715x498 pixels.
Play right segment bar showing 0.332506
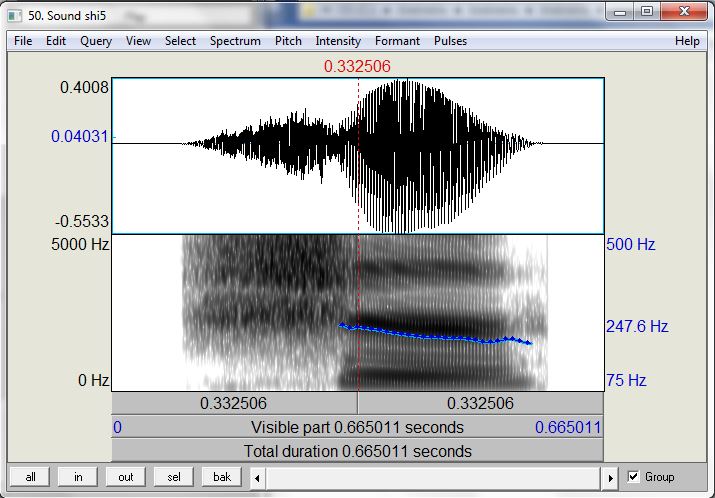481,403
